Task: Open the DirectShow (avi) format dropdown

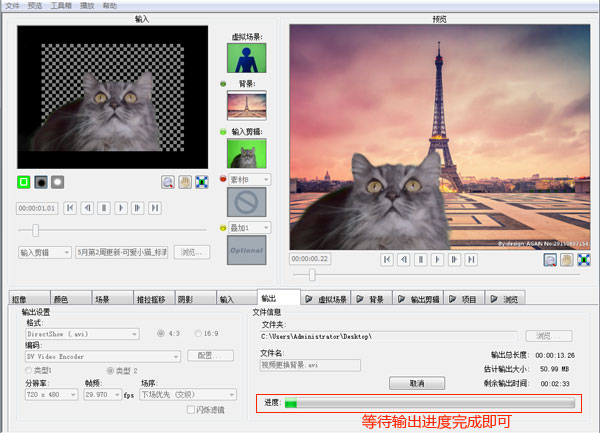Action: (82, 334)
